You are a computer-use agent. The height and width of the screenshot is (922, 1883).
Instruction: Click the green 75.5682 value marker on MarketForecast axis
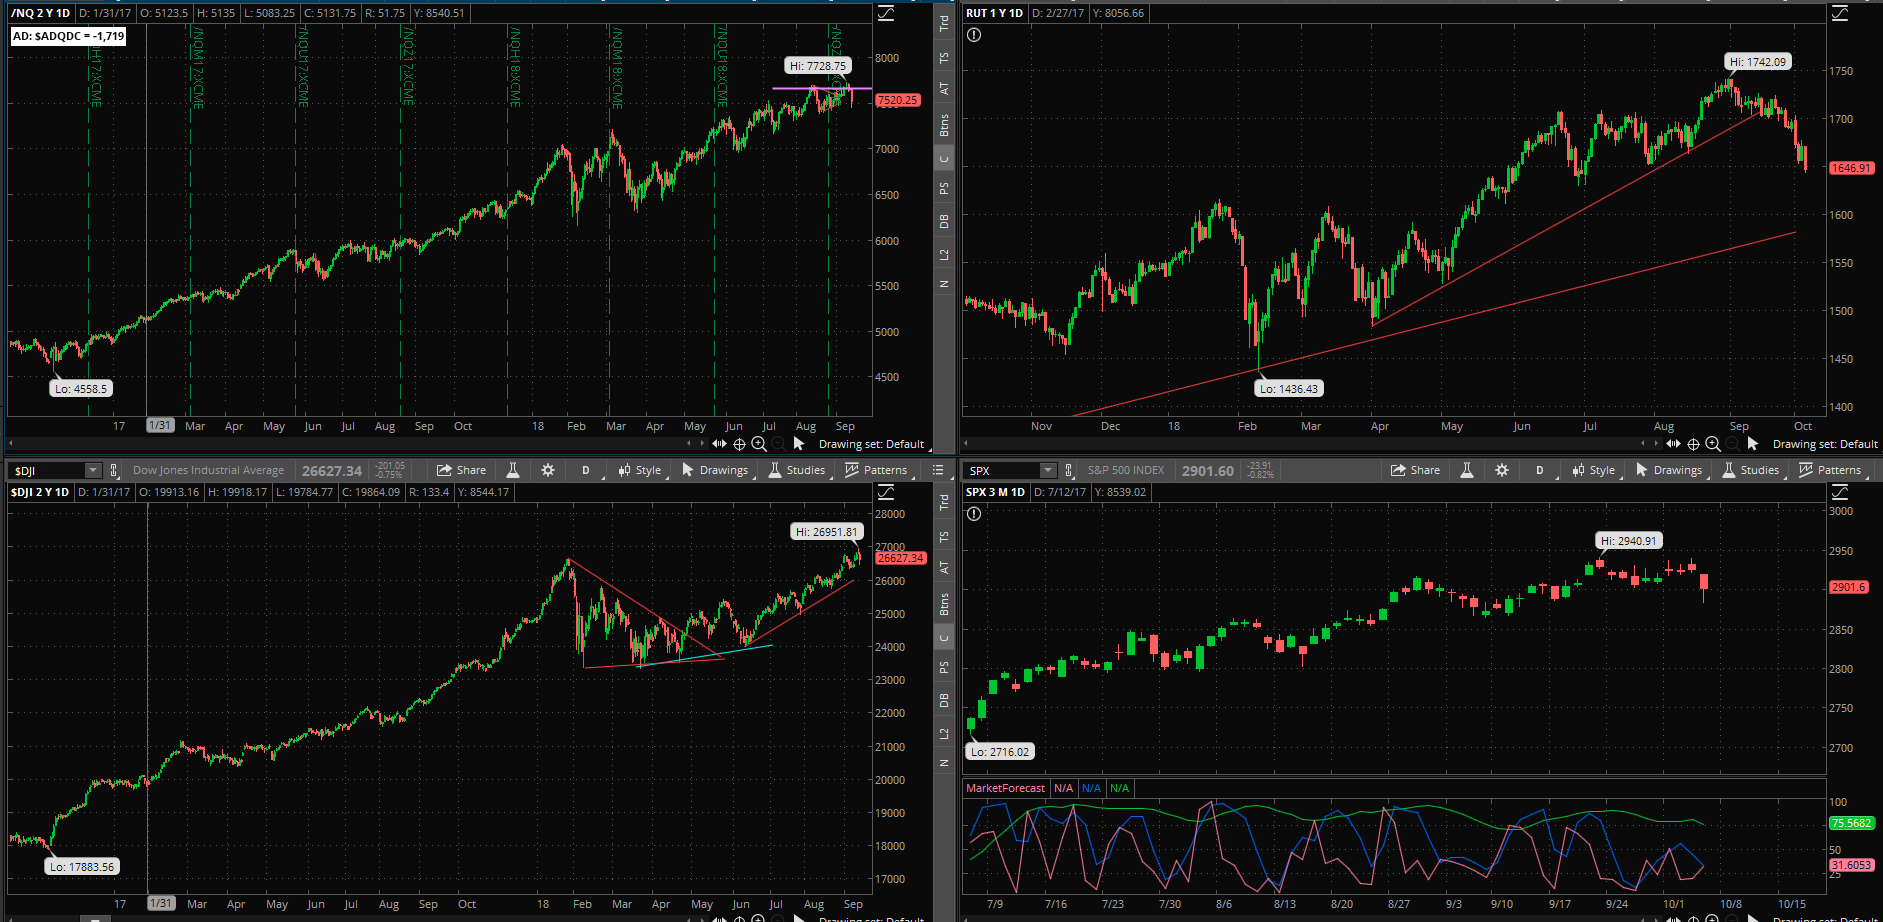(x=1851, y=823)
